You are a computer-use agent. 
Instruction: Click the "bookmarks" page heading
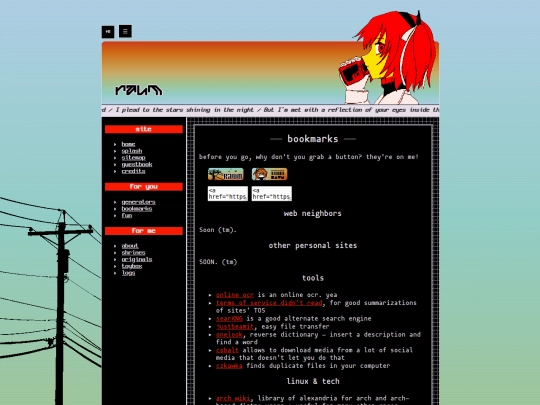pos(313,139)
